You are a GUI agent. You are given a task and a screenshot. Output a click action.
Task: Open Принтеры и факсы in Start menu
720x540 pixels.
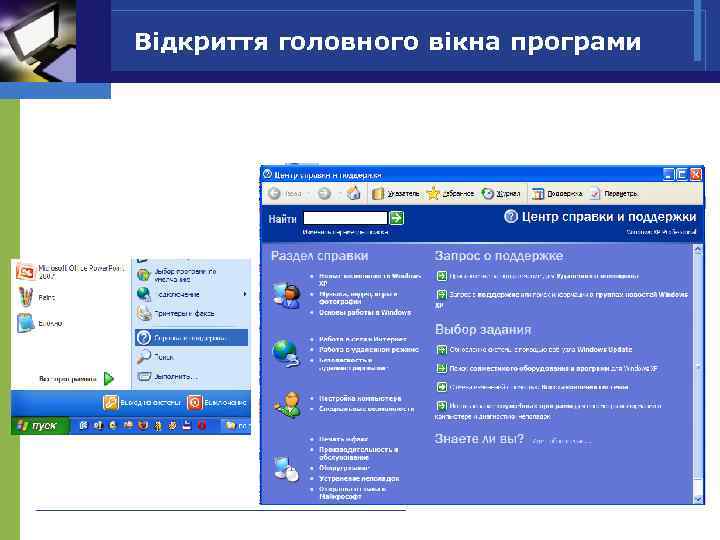click(176, 313)
